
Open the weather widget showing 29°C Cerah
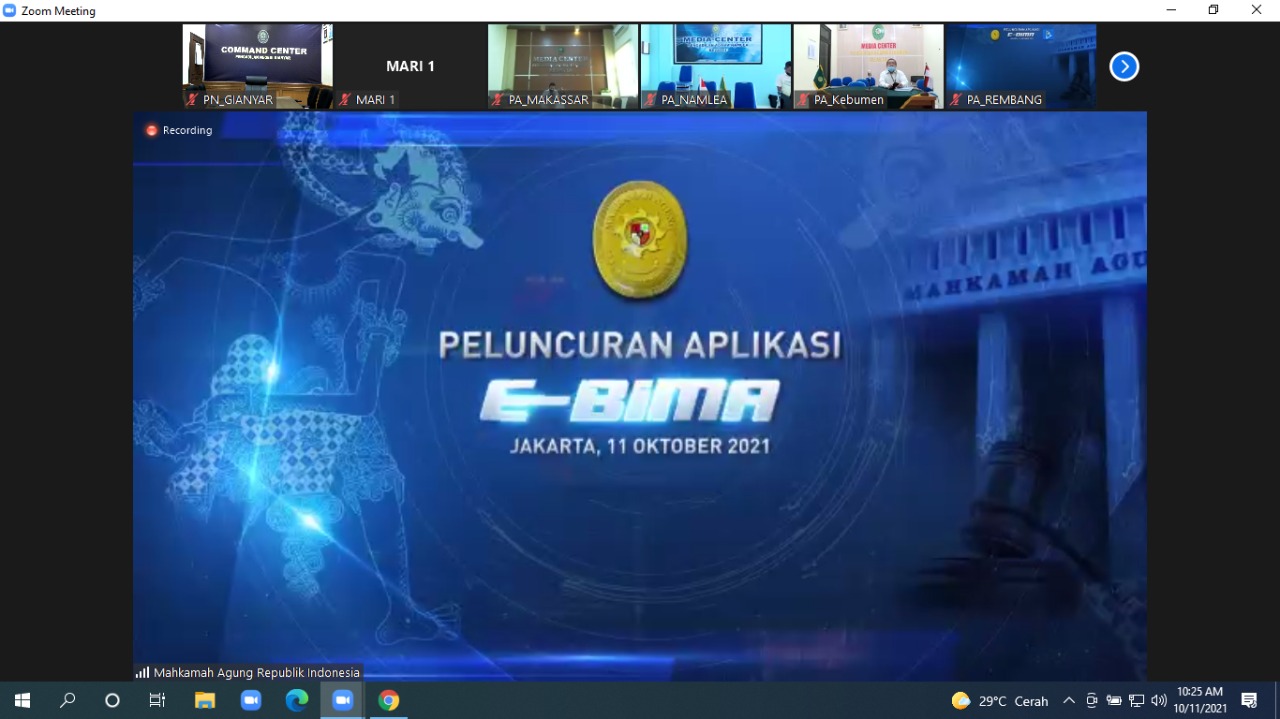click(1000, 701)
